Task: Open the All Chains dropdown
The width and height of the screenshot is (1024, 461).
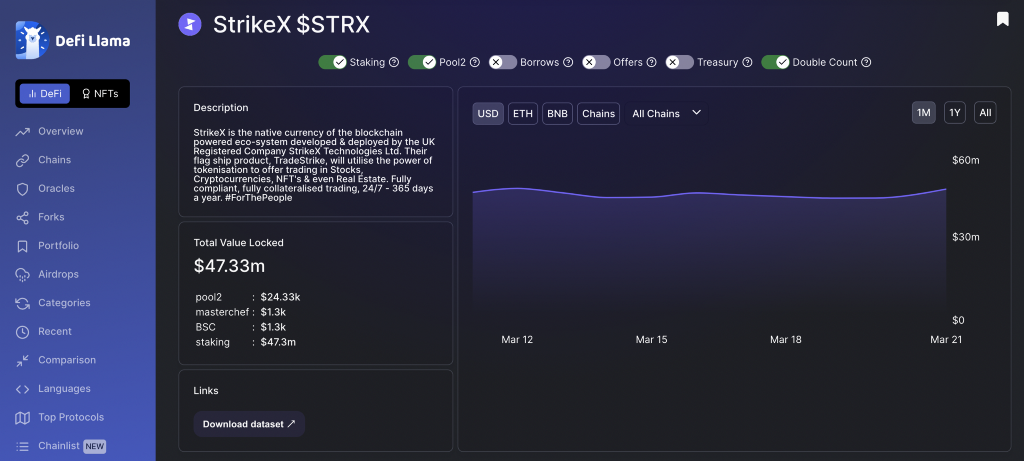Action: [x=666, y=114]
